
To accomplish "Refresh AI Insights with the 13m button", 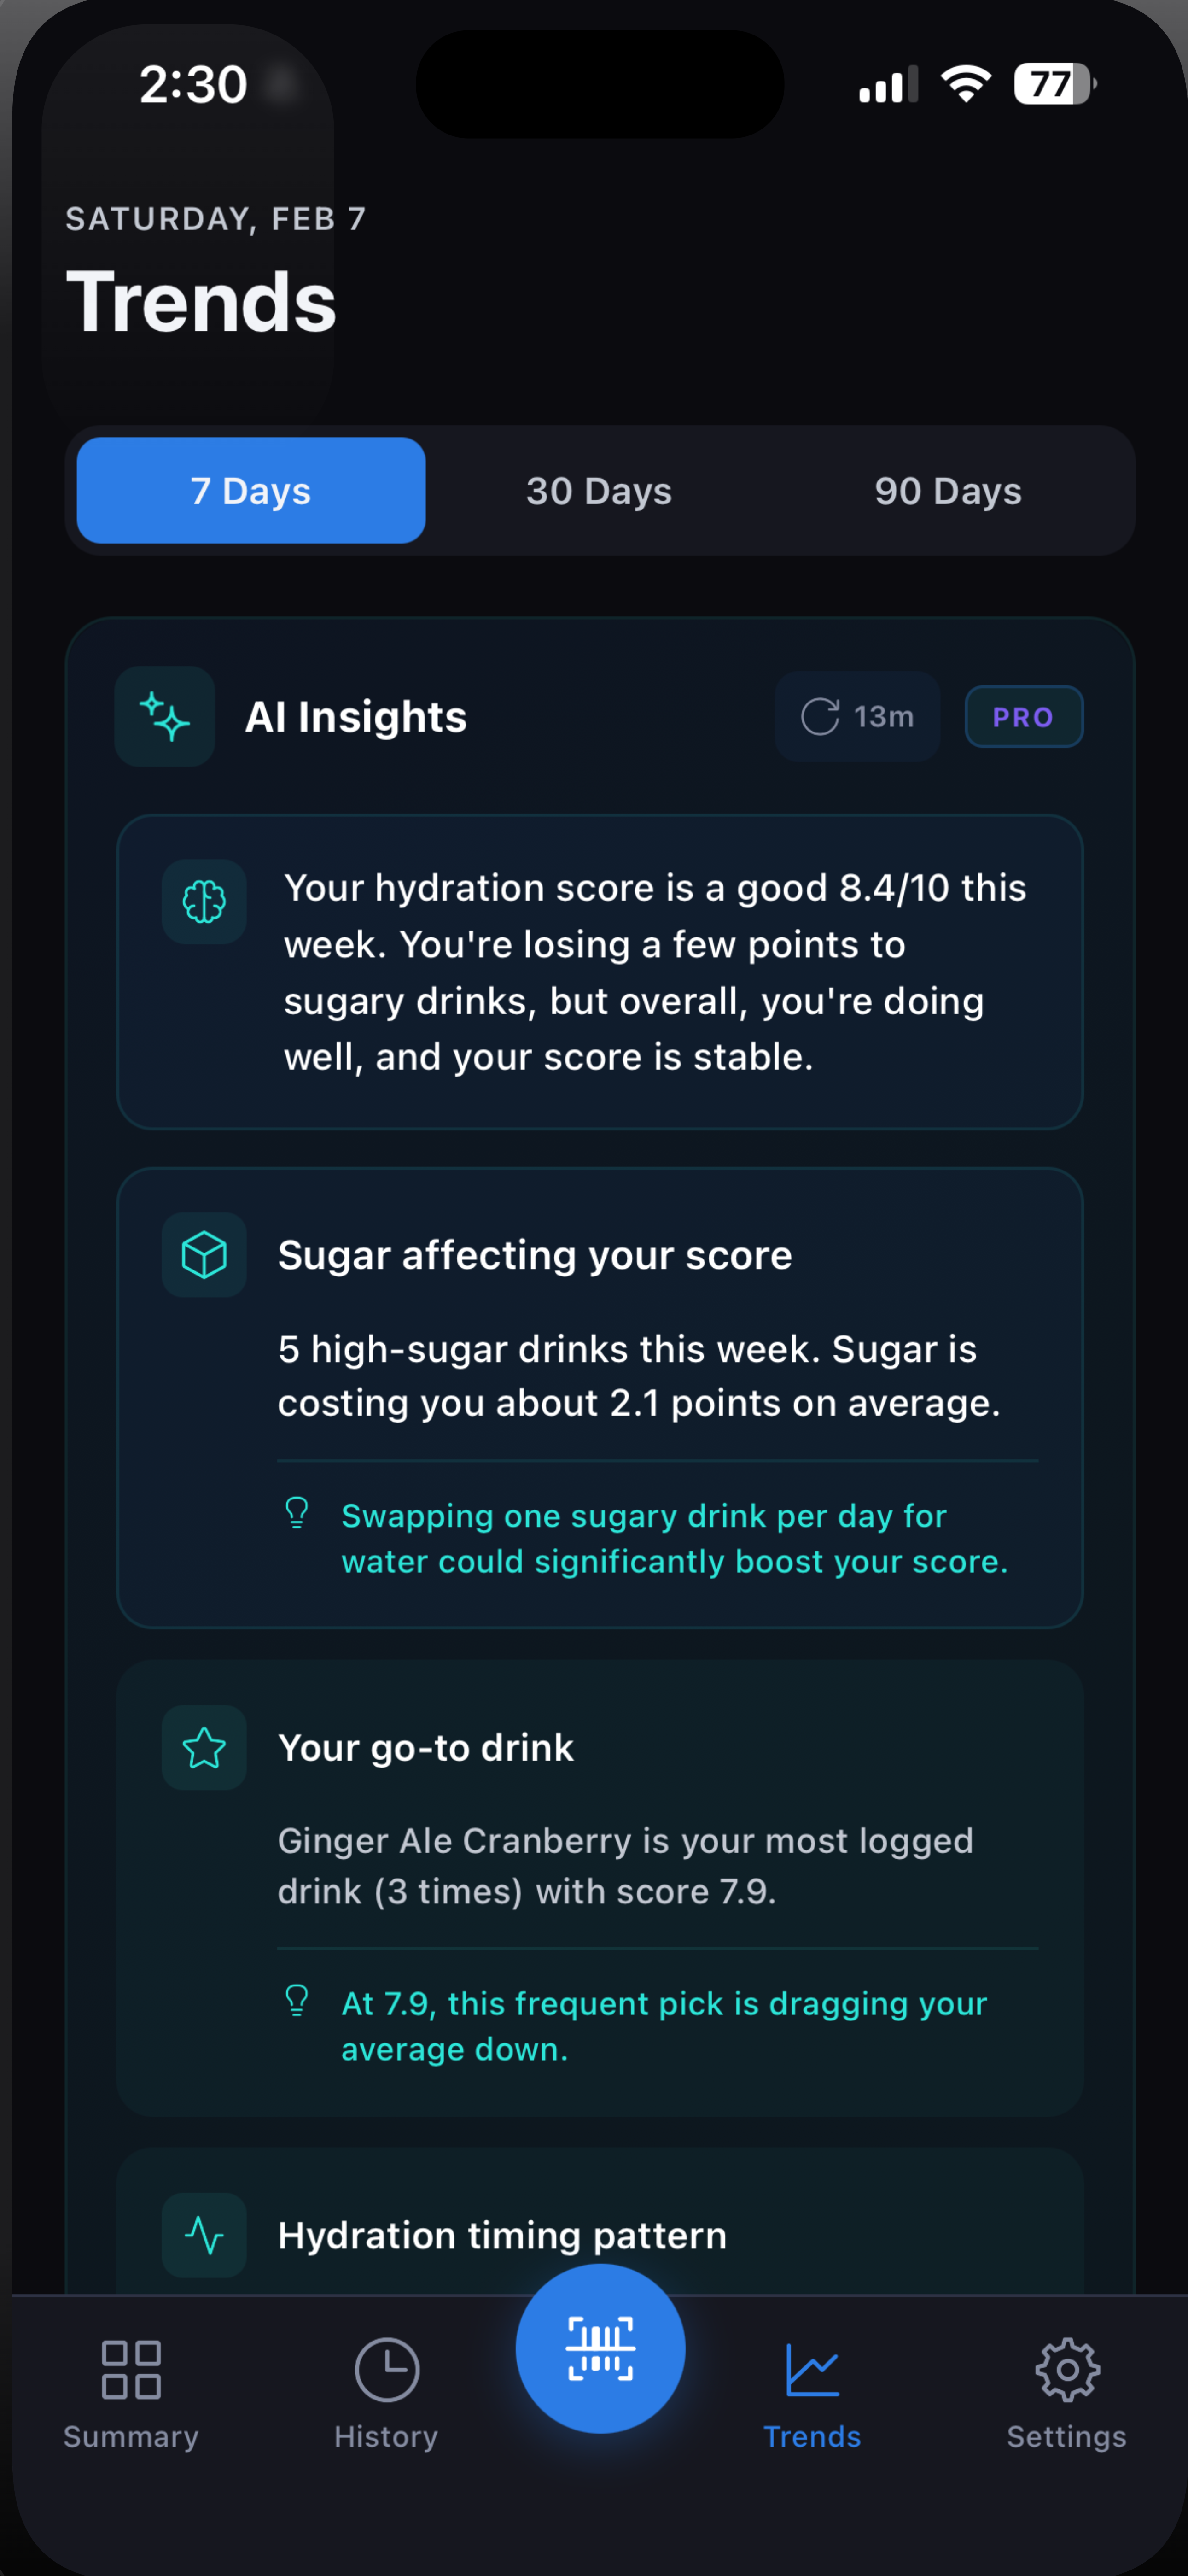I will pos(856,716).
